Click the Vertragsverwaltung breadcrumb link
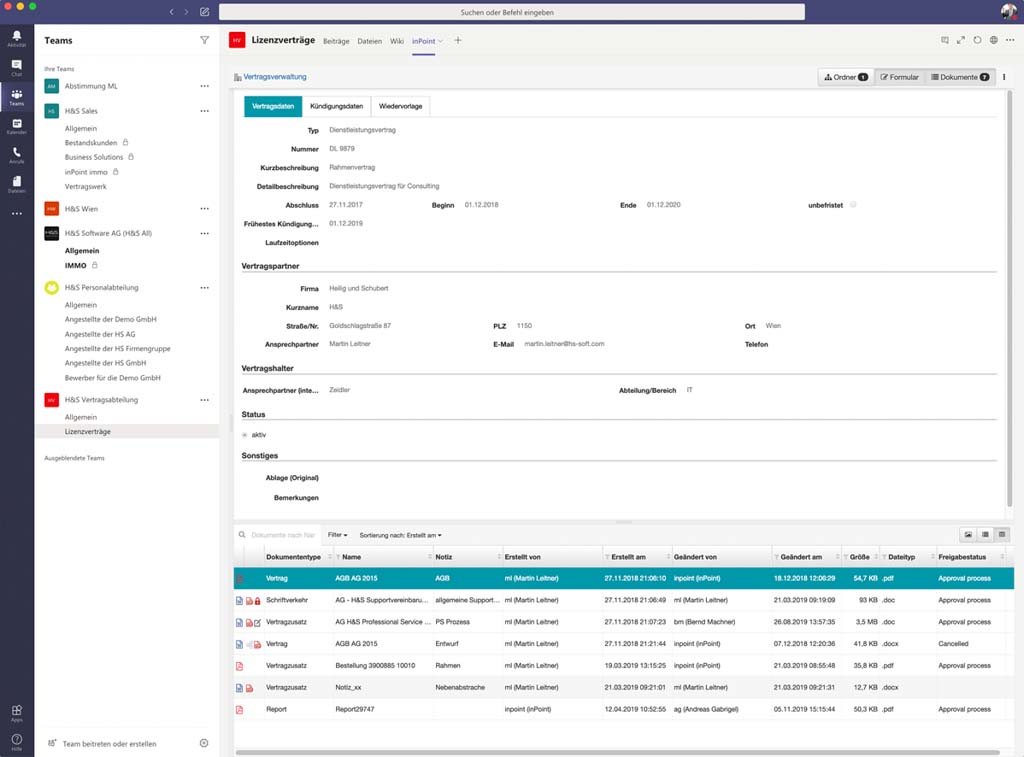Image resolution: width=1024 pixels, height=757 pixels. [x=275, y=76]
